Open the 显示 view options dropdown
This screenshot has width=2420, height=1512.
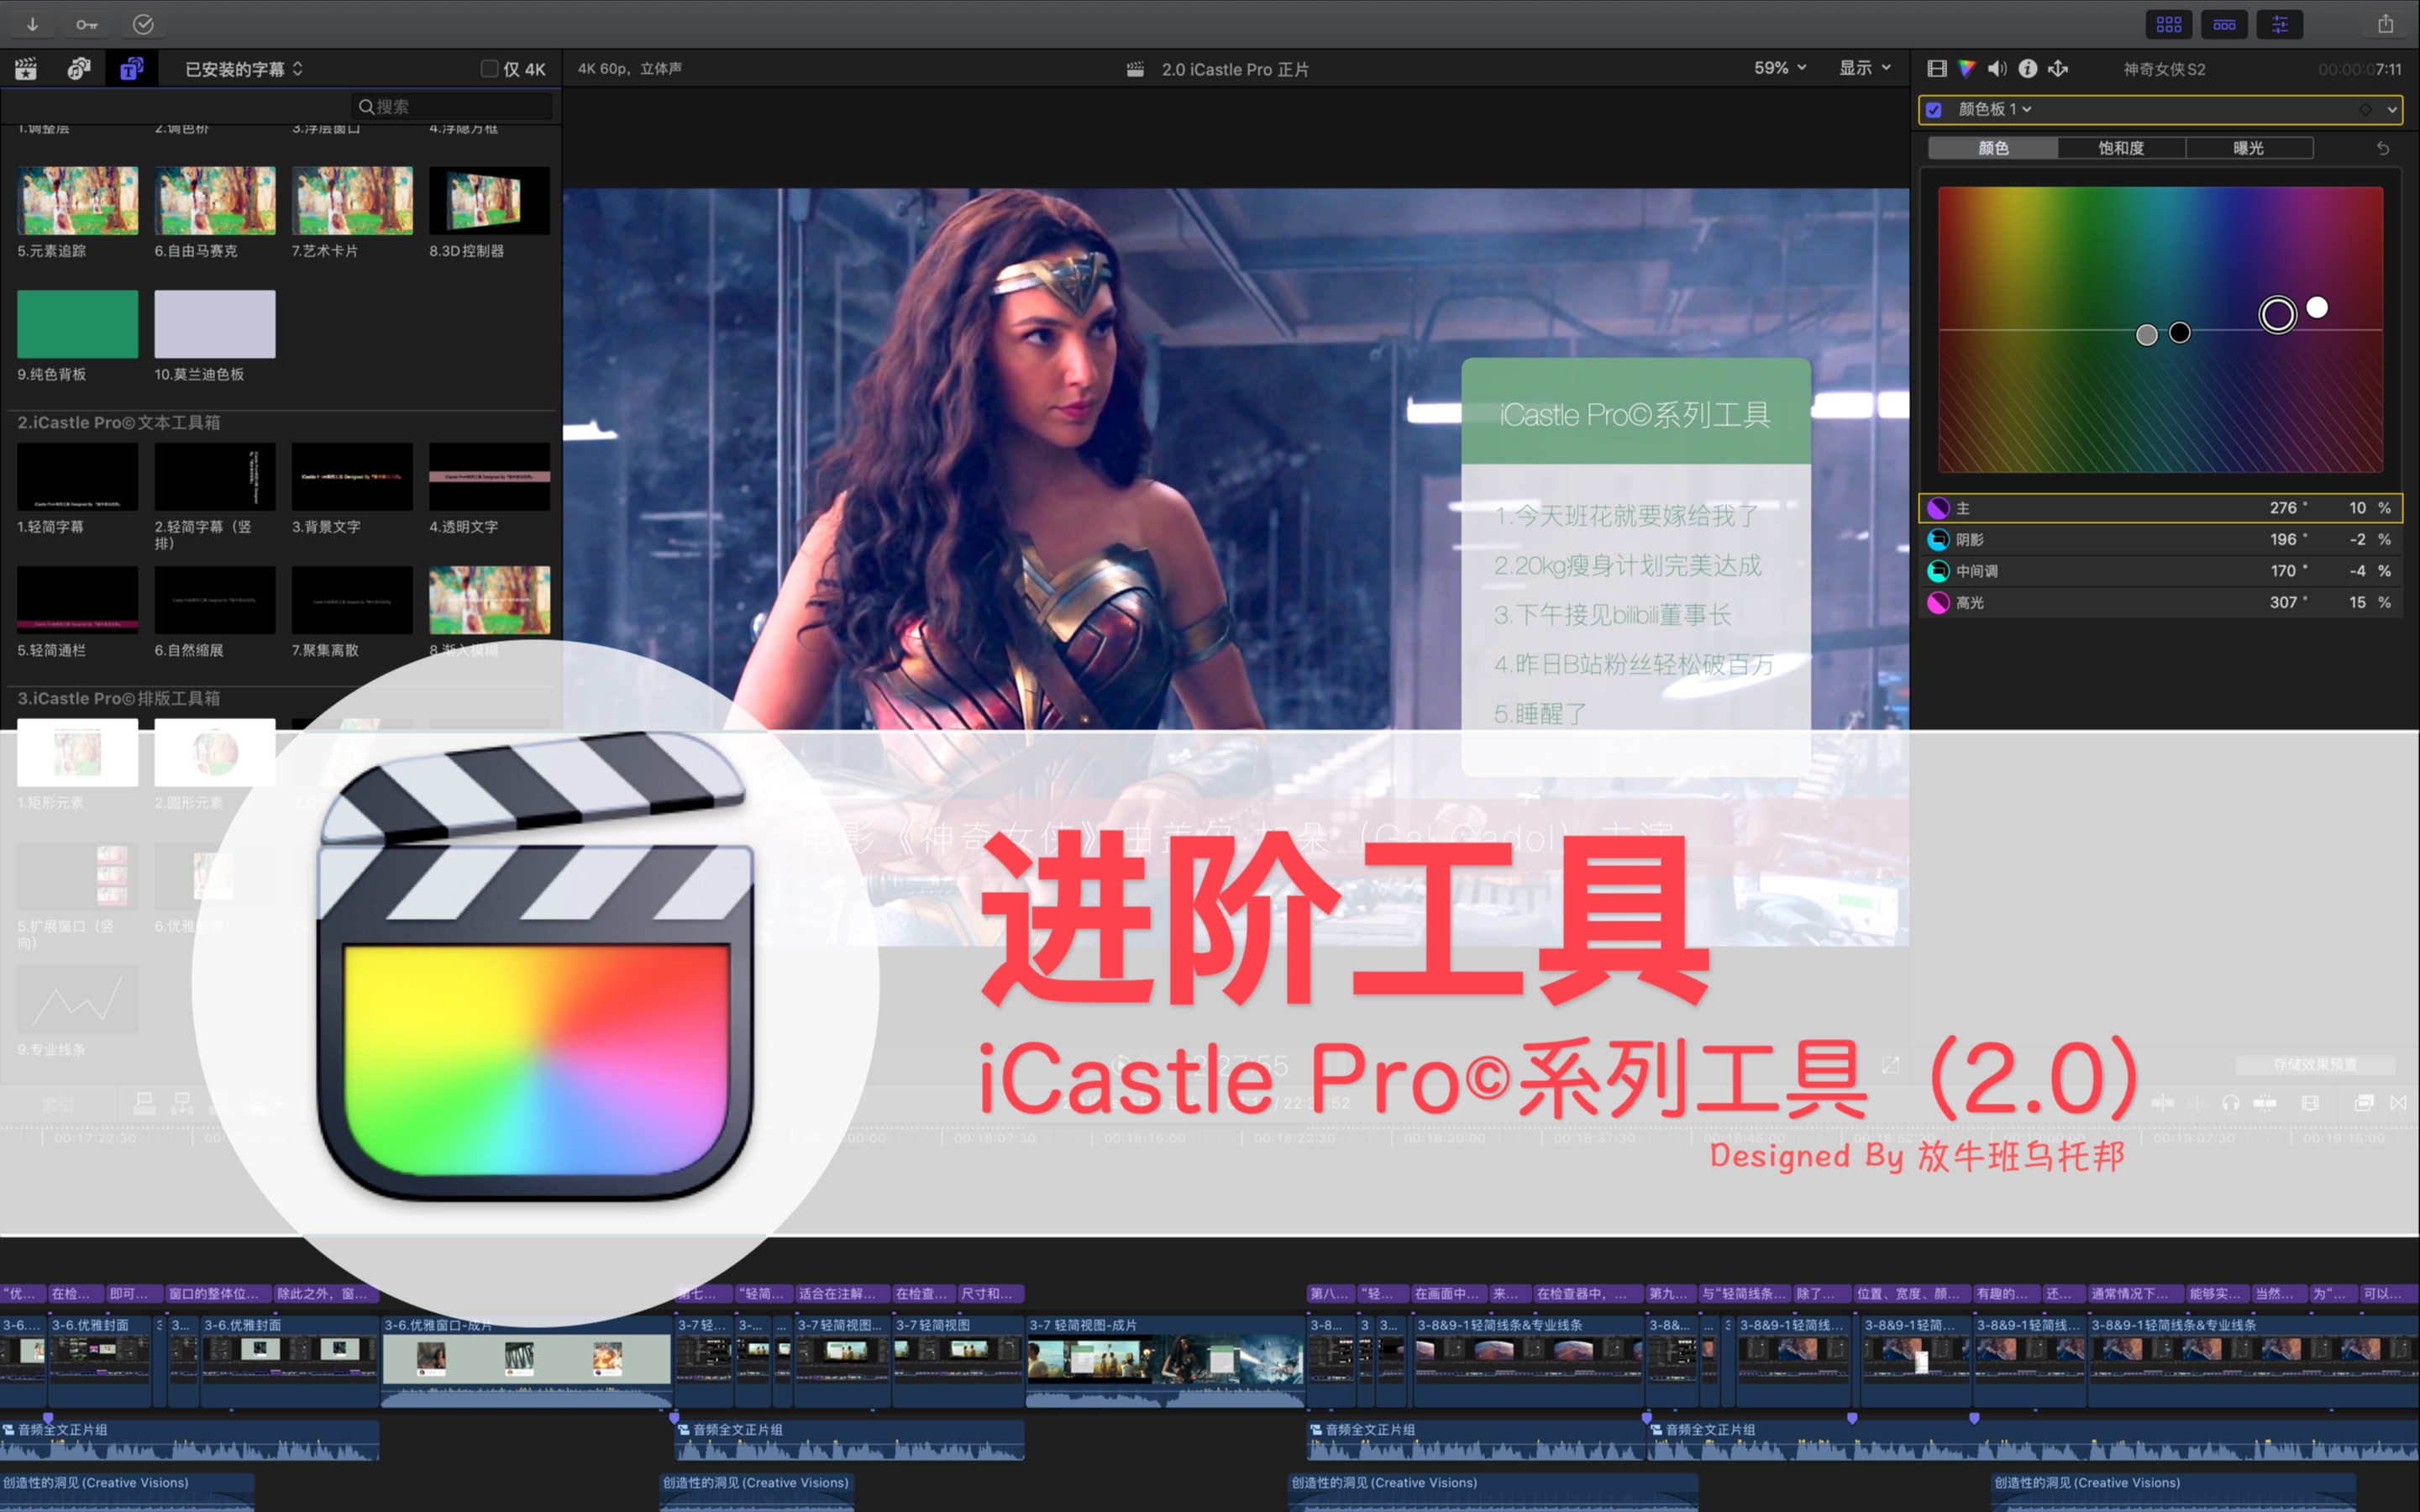1865,68
